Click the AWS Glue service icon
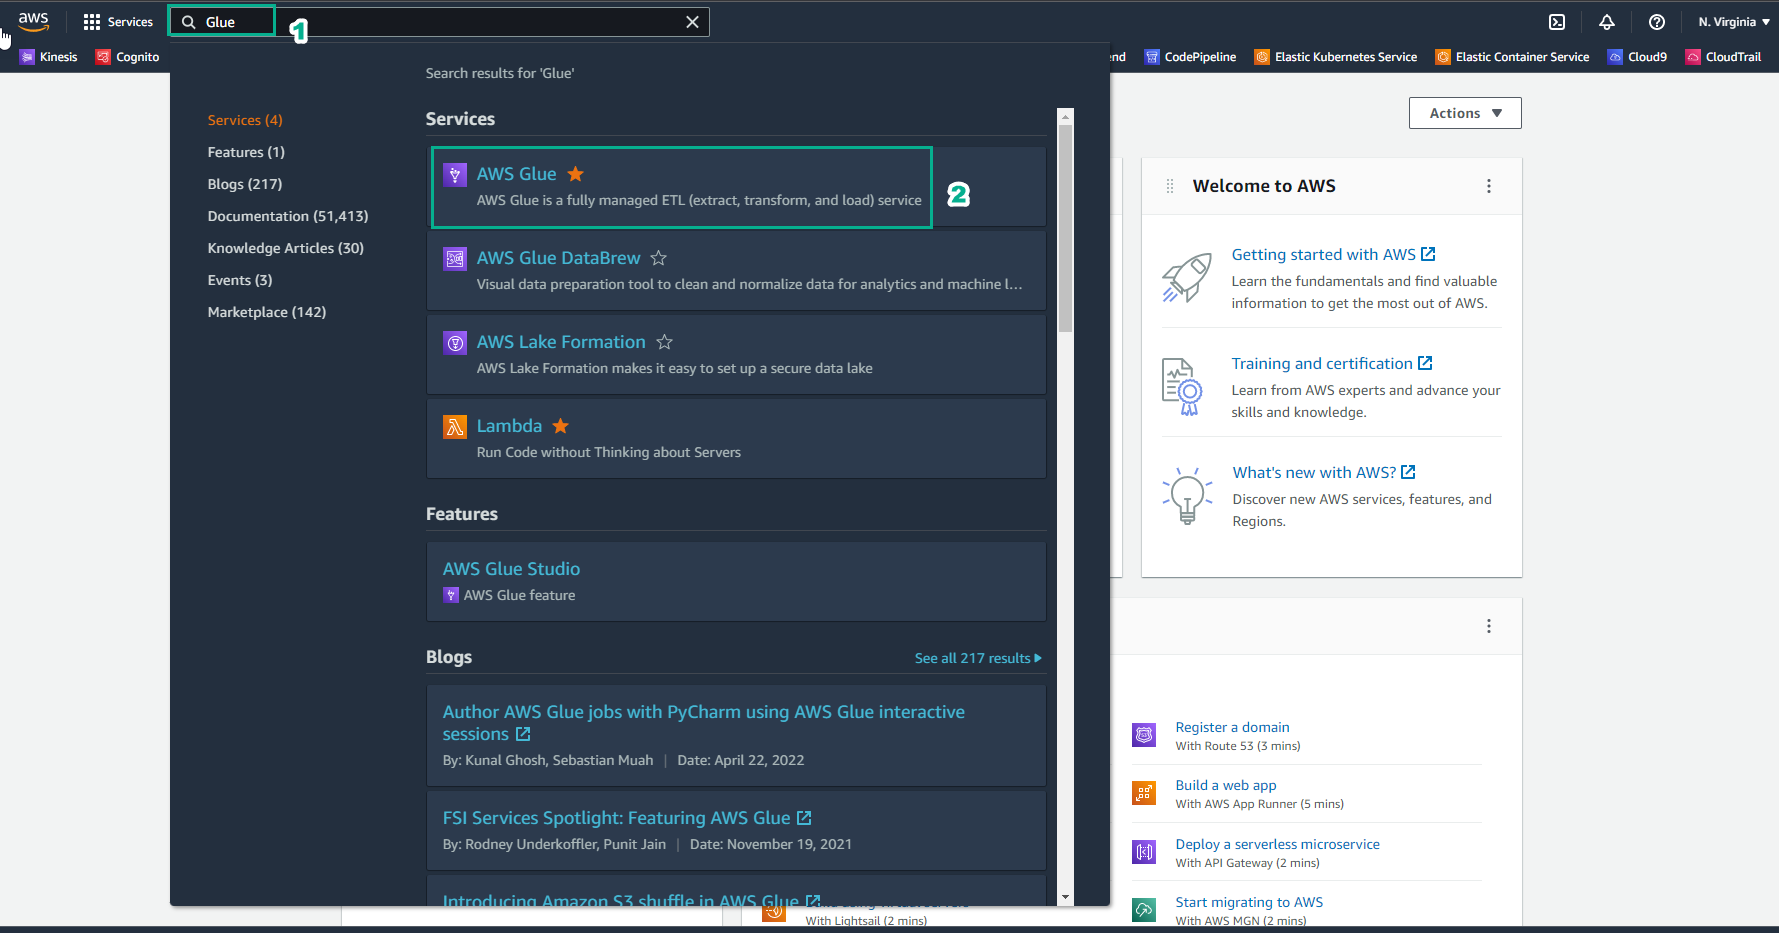This screenshot has height=933, width=1779. pyautogui.click(x=455, y=175)
